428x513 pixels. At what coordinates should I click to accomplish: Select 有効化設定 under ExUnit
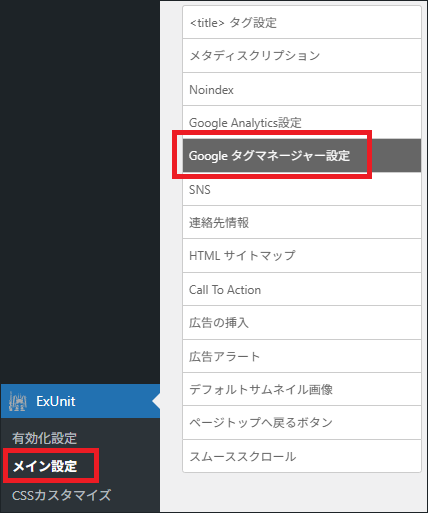point(44,438)
